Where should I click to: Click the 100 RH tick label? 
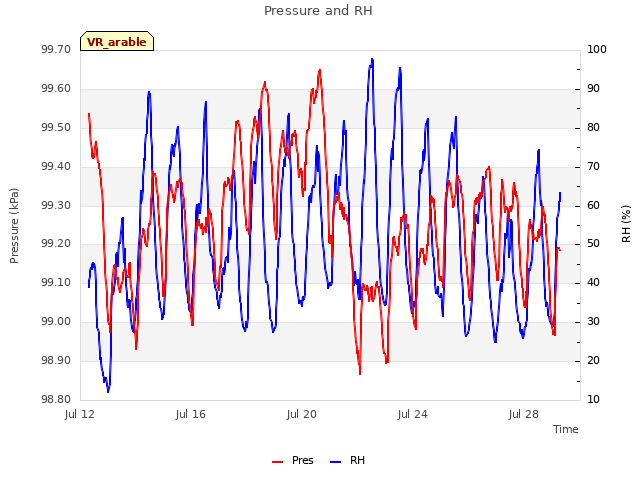point(597,49)
